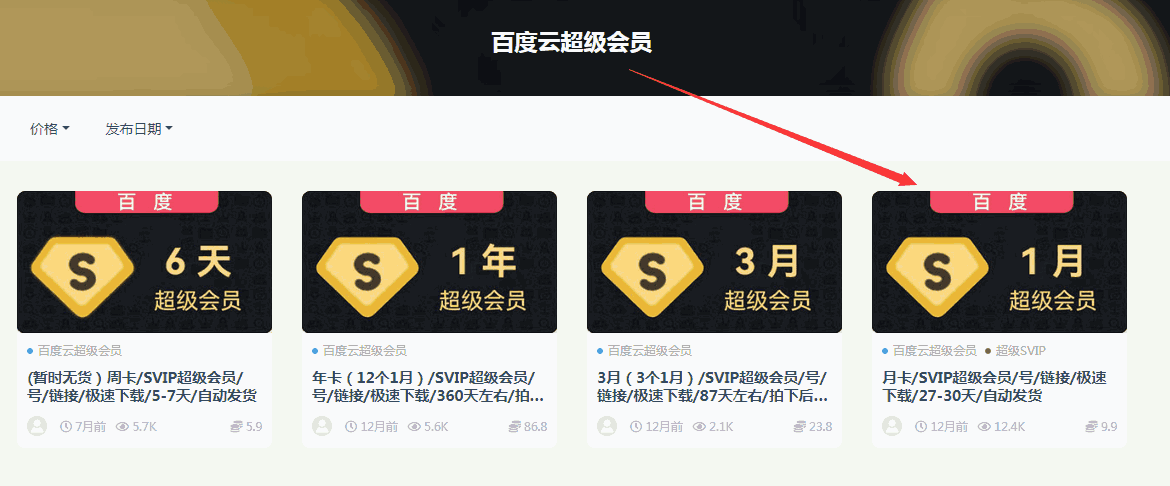Open the 1年 超级会员 thumbnail
Screen dimensions: 1170x486
coord(430,262)
